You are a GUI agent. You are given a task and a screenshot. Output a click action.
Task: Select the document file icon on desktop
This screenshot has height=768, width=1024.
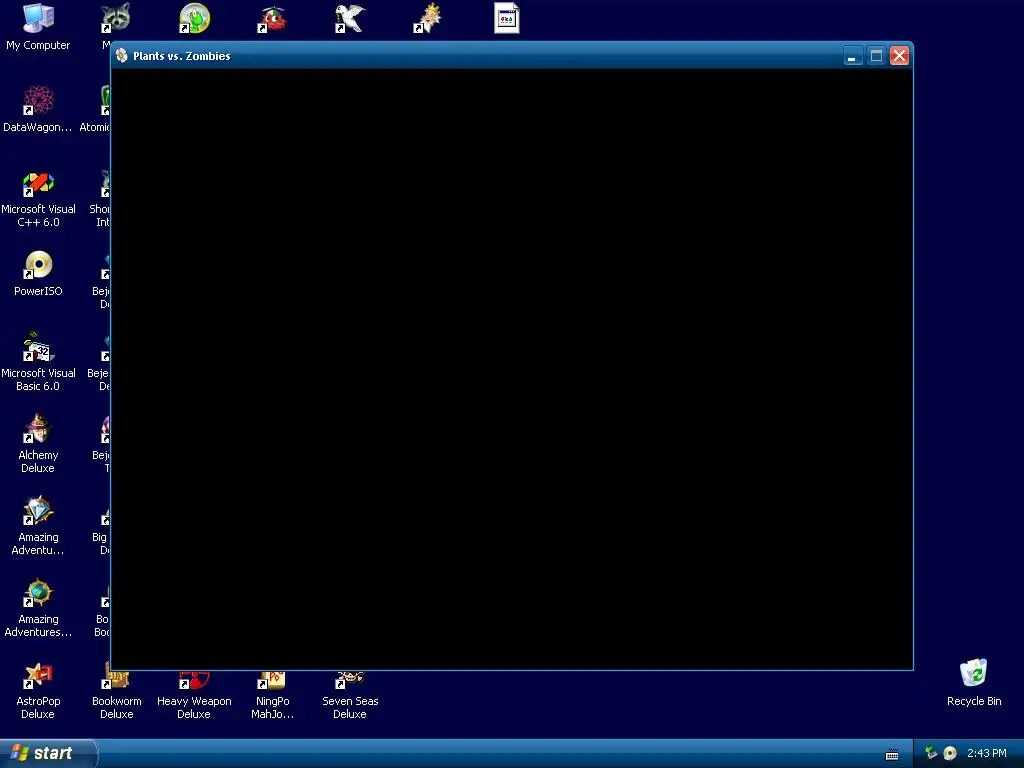click(x=506, y=18)
